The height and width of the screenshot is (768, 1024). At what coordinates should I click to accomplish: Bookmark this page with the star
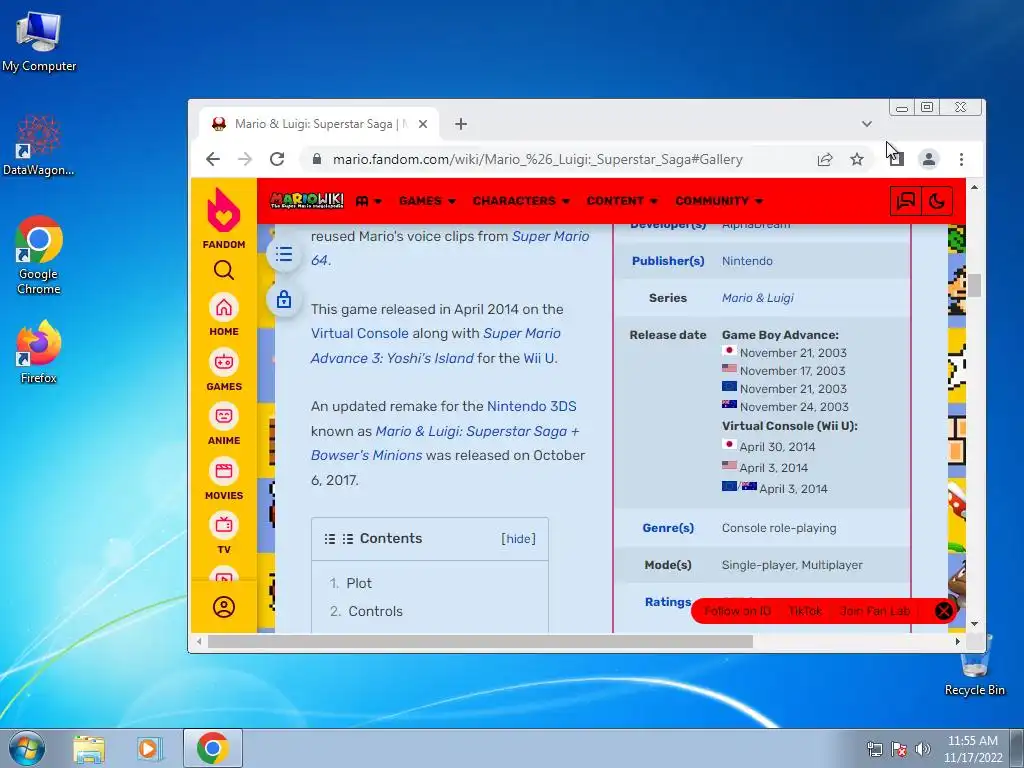857,159
